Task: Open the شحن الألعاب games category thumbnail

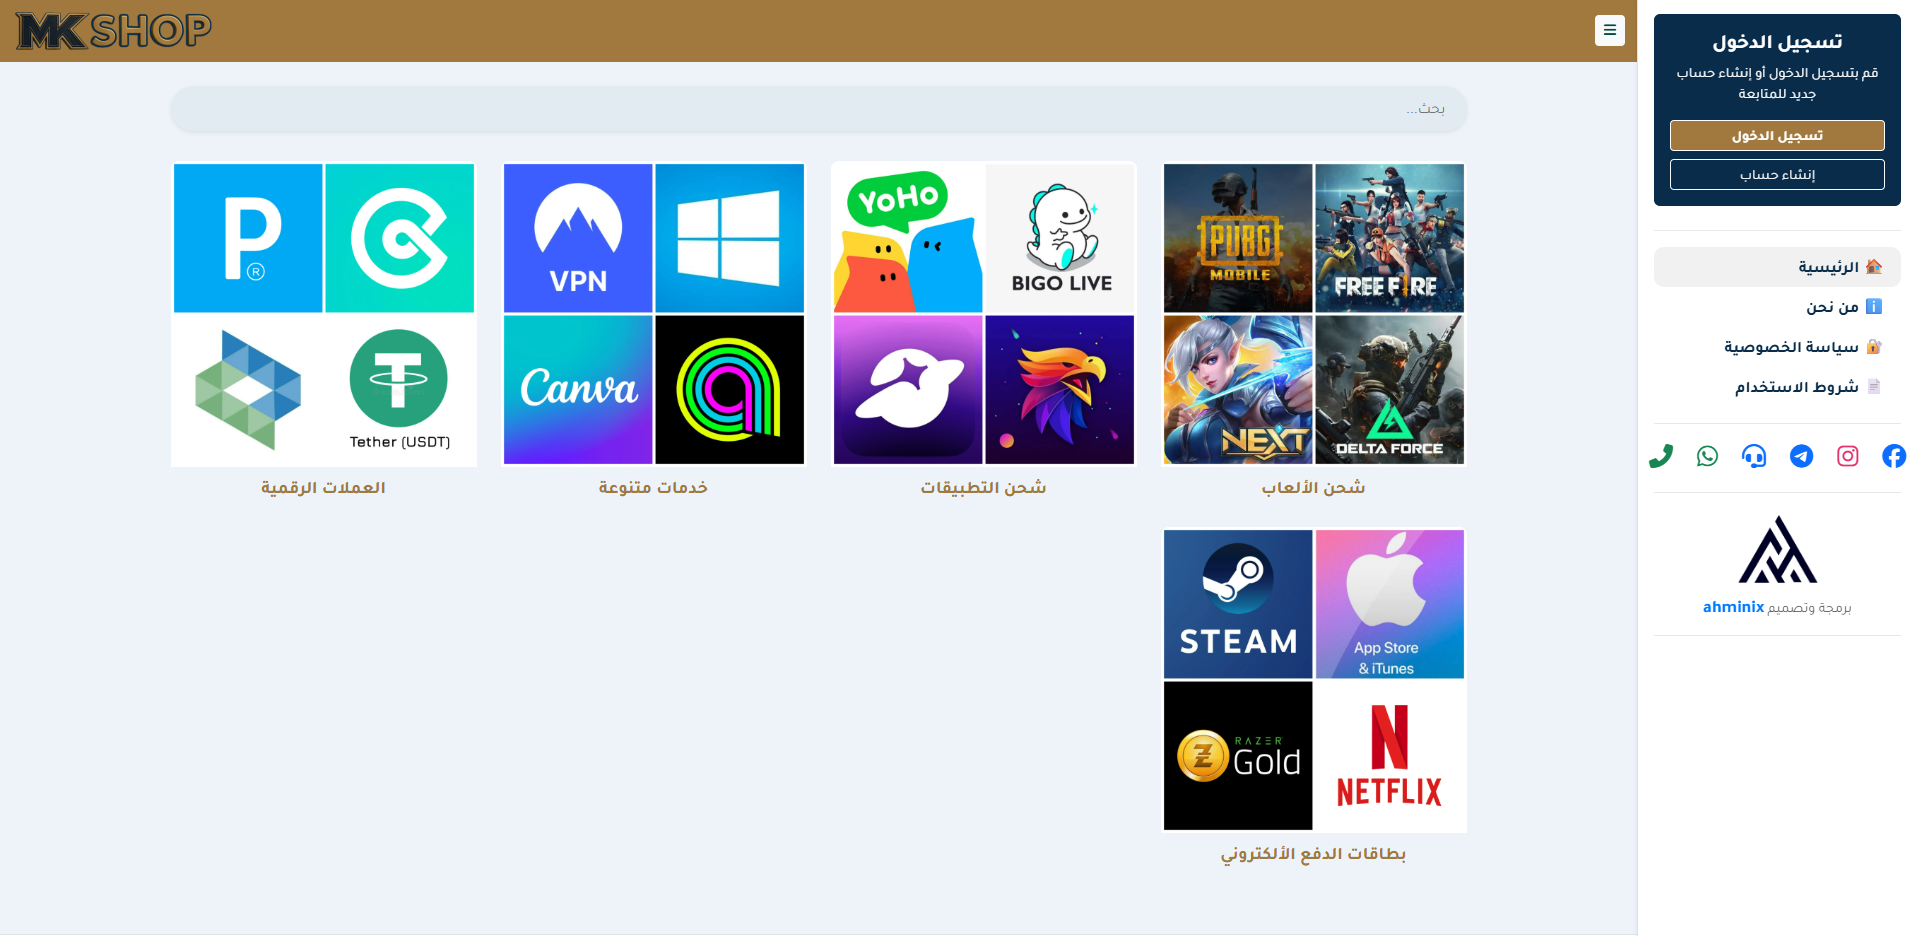Action: 1313,314
